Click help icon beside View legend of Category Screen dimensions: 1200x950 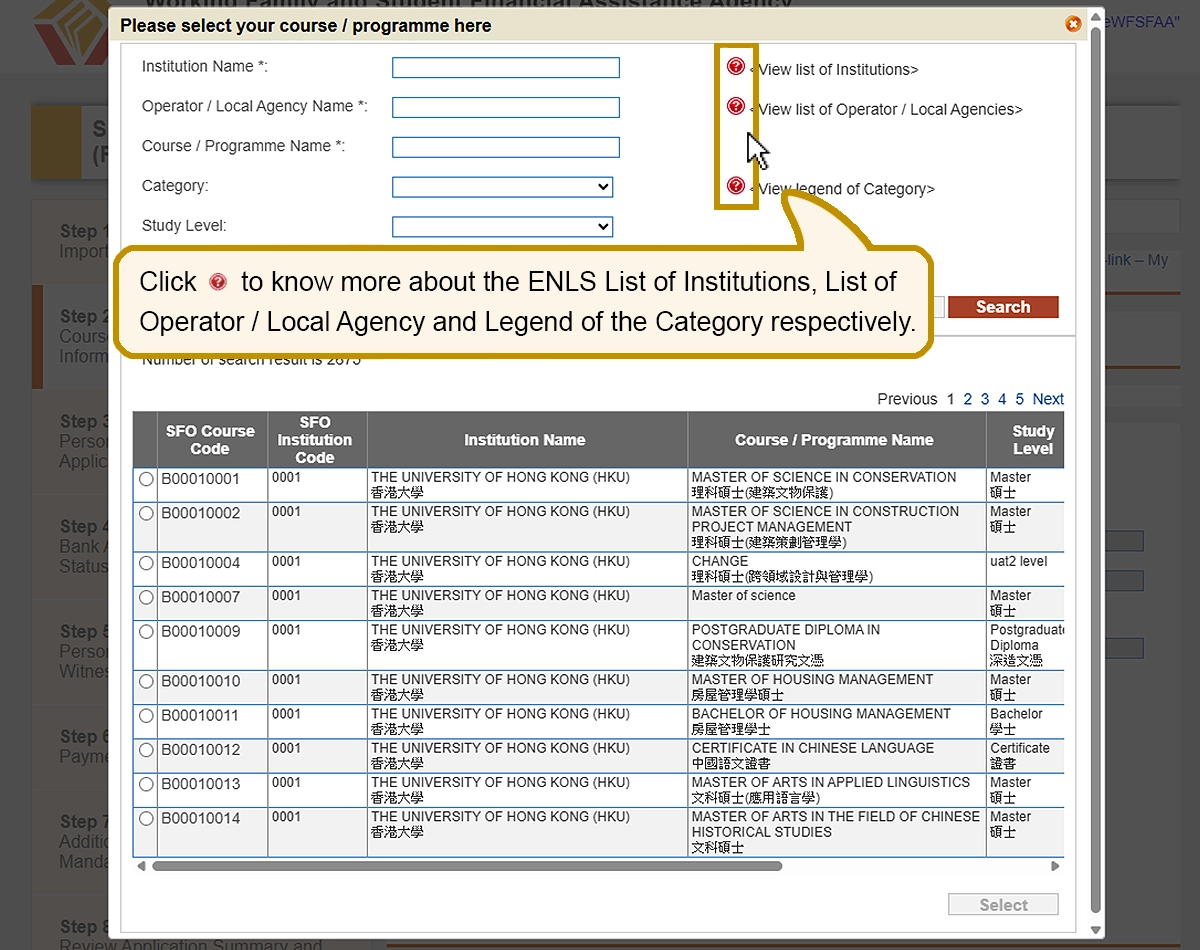[736, 186]
